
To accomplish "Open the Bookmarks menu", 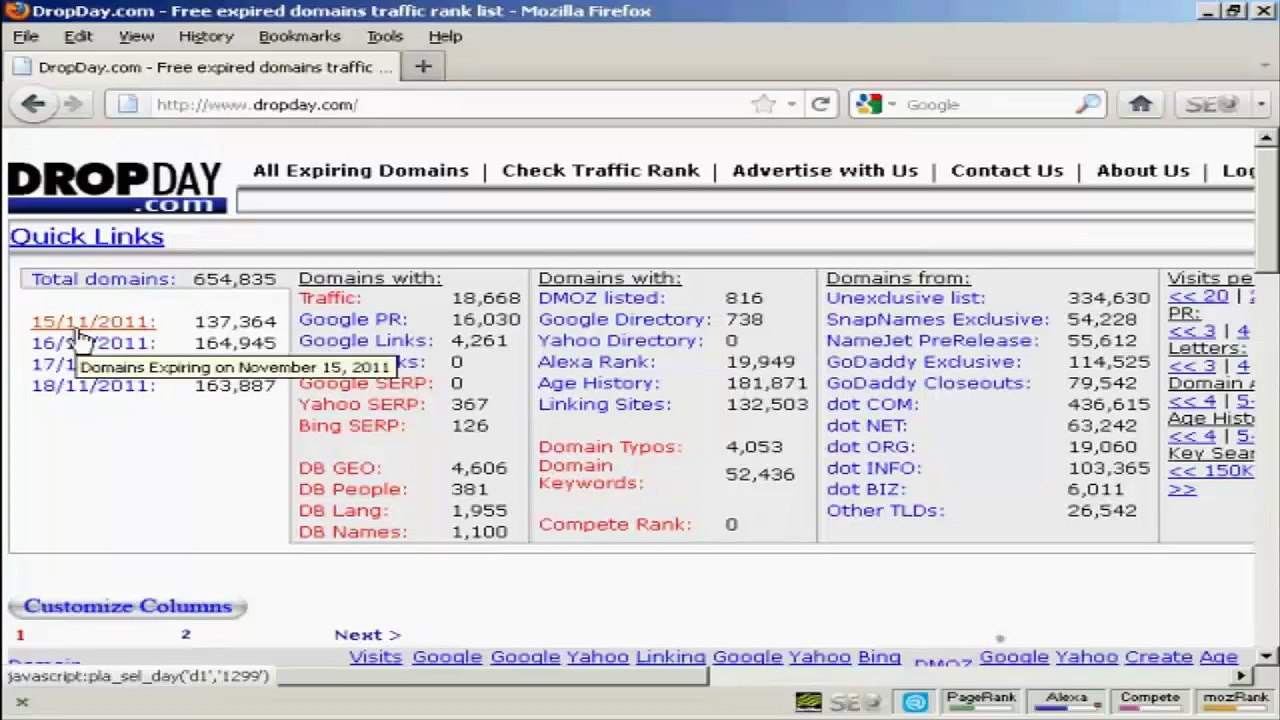I will click(x=300, y=36).
